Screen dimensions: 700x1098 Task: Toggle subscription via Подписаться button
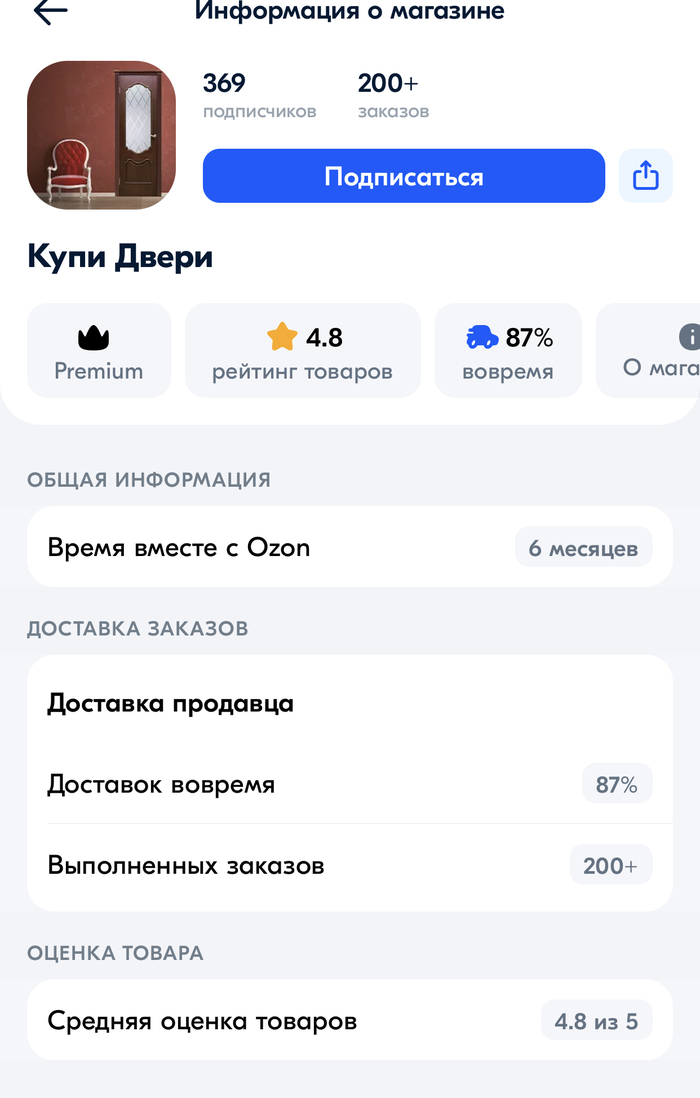point(403,175)
